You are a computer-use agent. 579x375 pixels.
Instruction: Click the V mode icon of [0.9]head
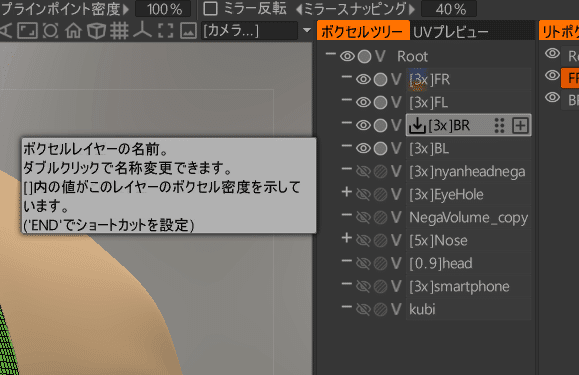(396, 263)
